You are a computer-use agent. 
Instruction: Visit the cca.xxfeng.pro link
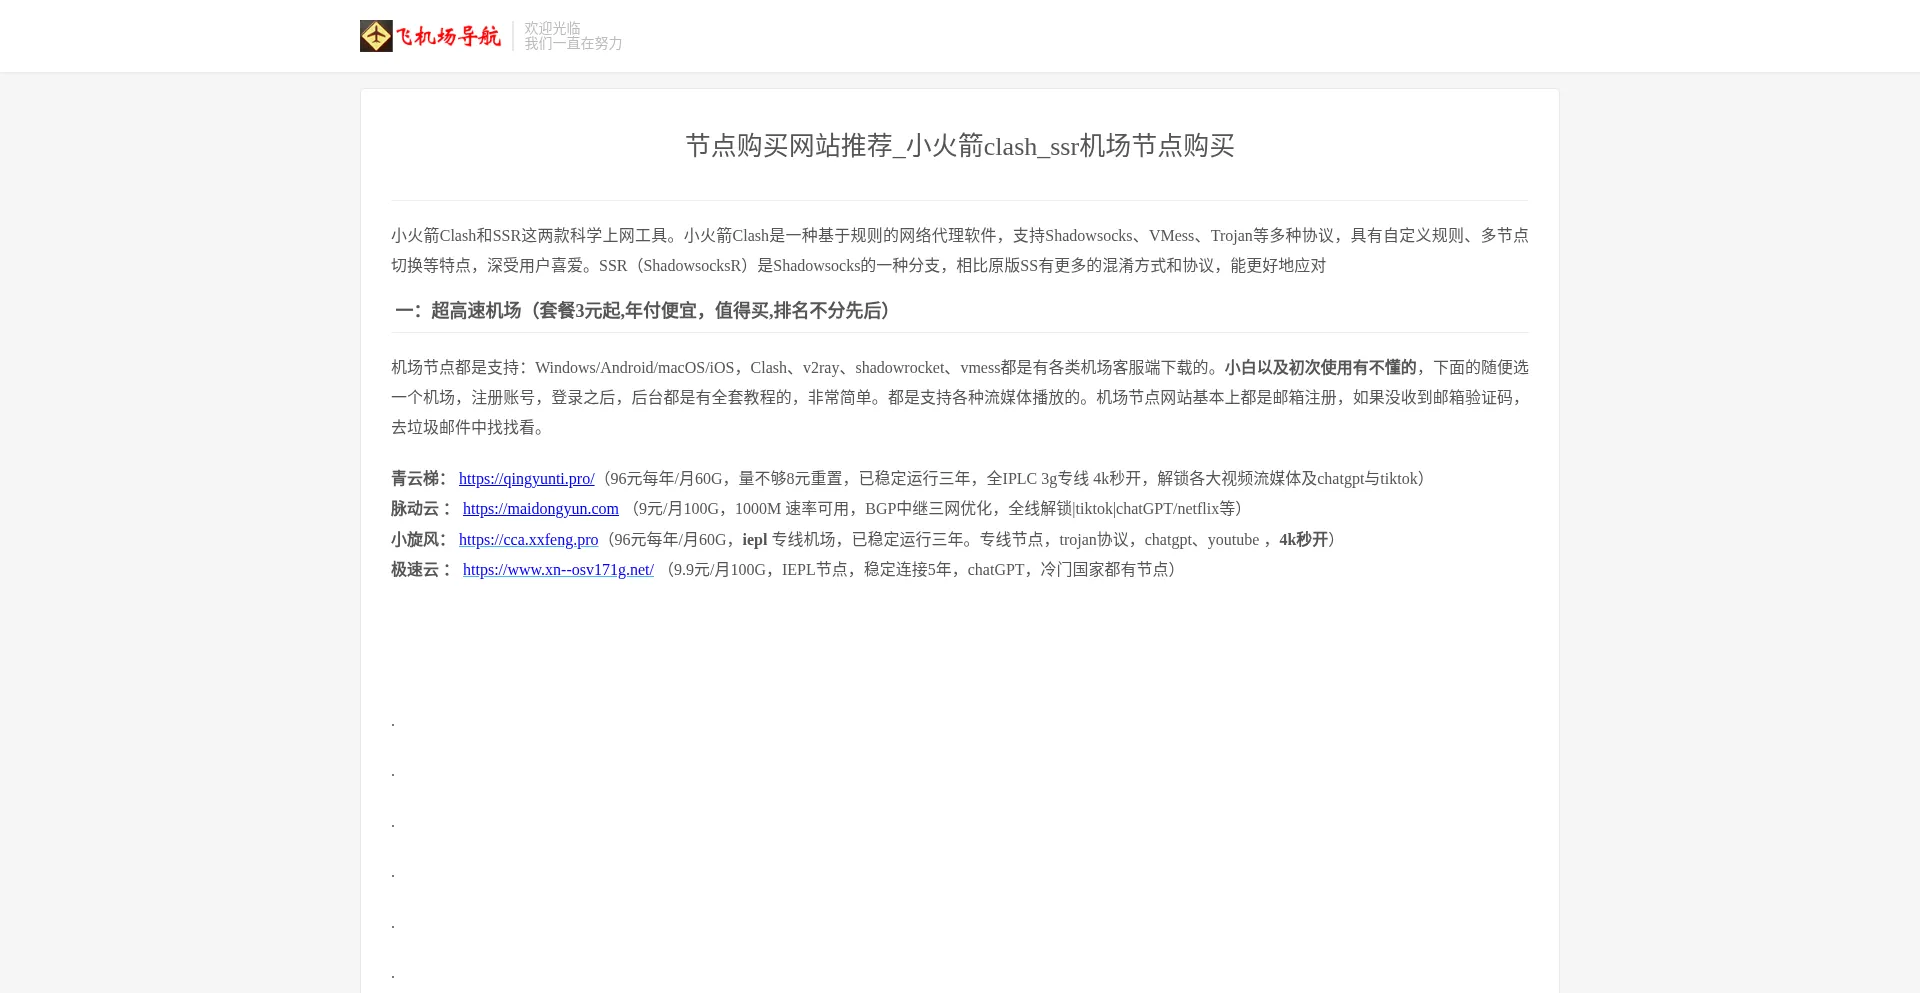tap(528, 540)
